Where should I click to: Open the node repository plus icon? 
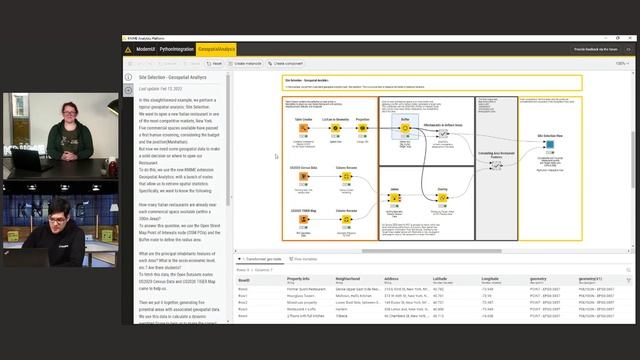tap(128, 90)
